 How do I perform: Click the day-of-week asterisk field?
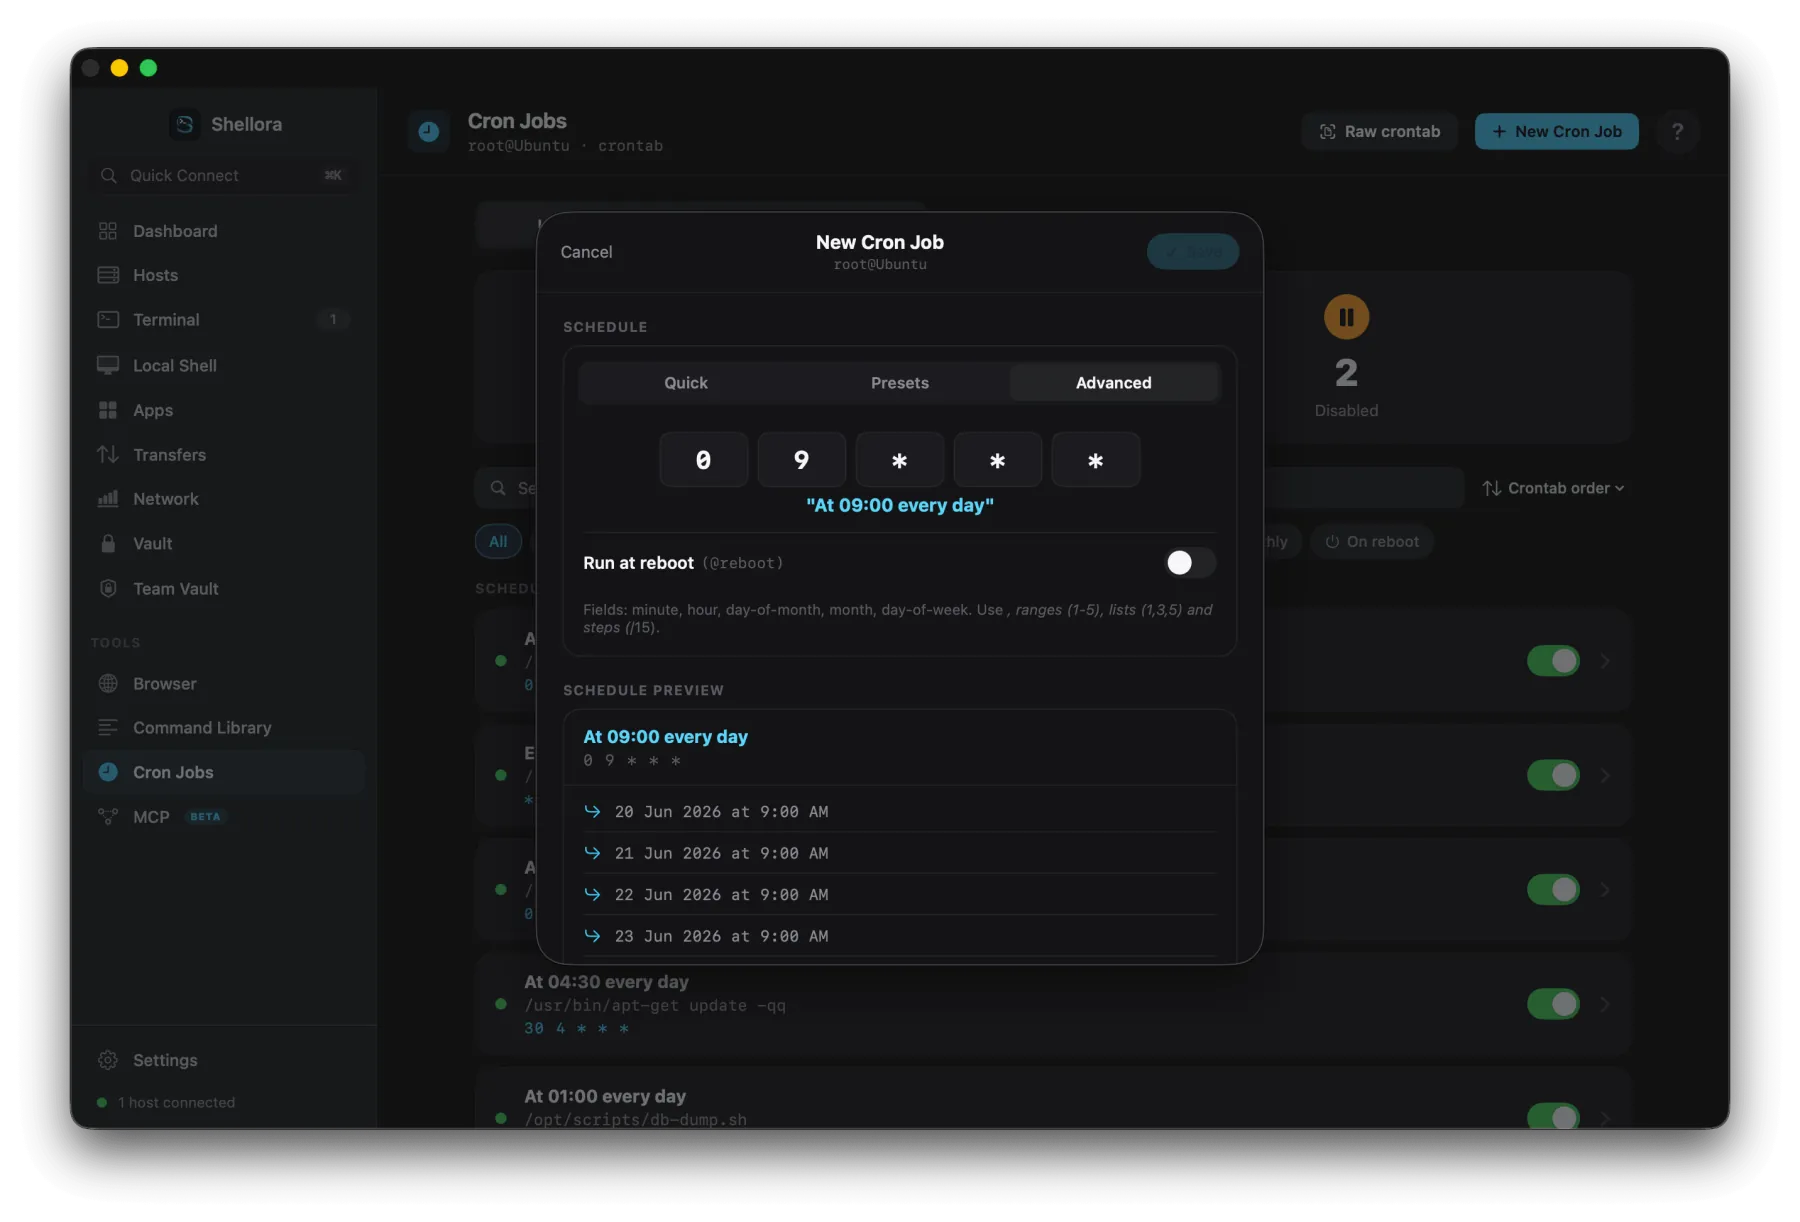1096,460
